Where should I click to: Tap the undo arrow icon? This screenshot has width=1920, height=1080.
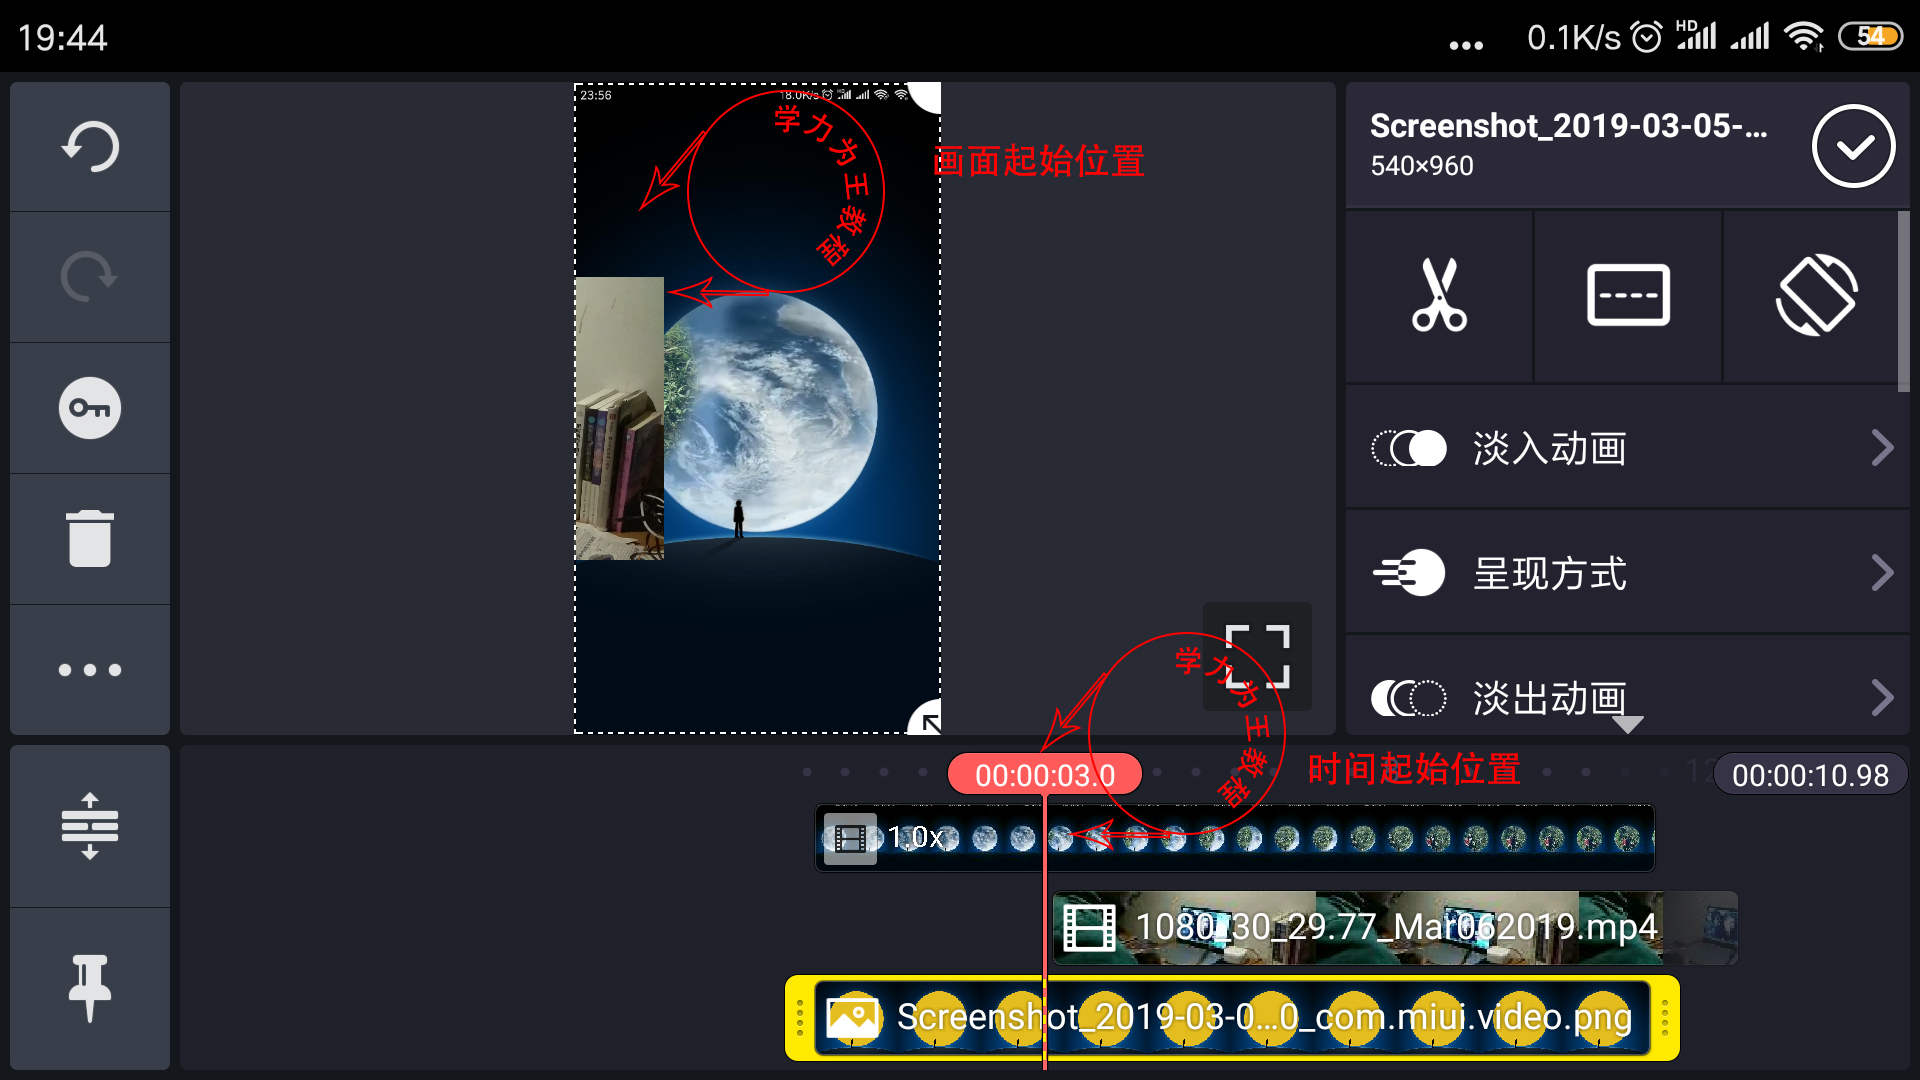click(x=90, y=146)
